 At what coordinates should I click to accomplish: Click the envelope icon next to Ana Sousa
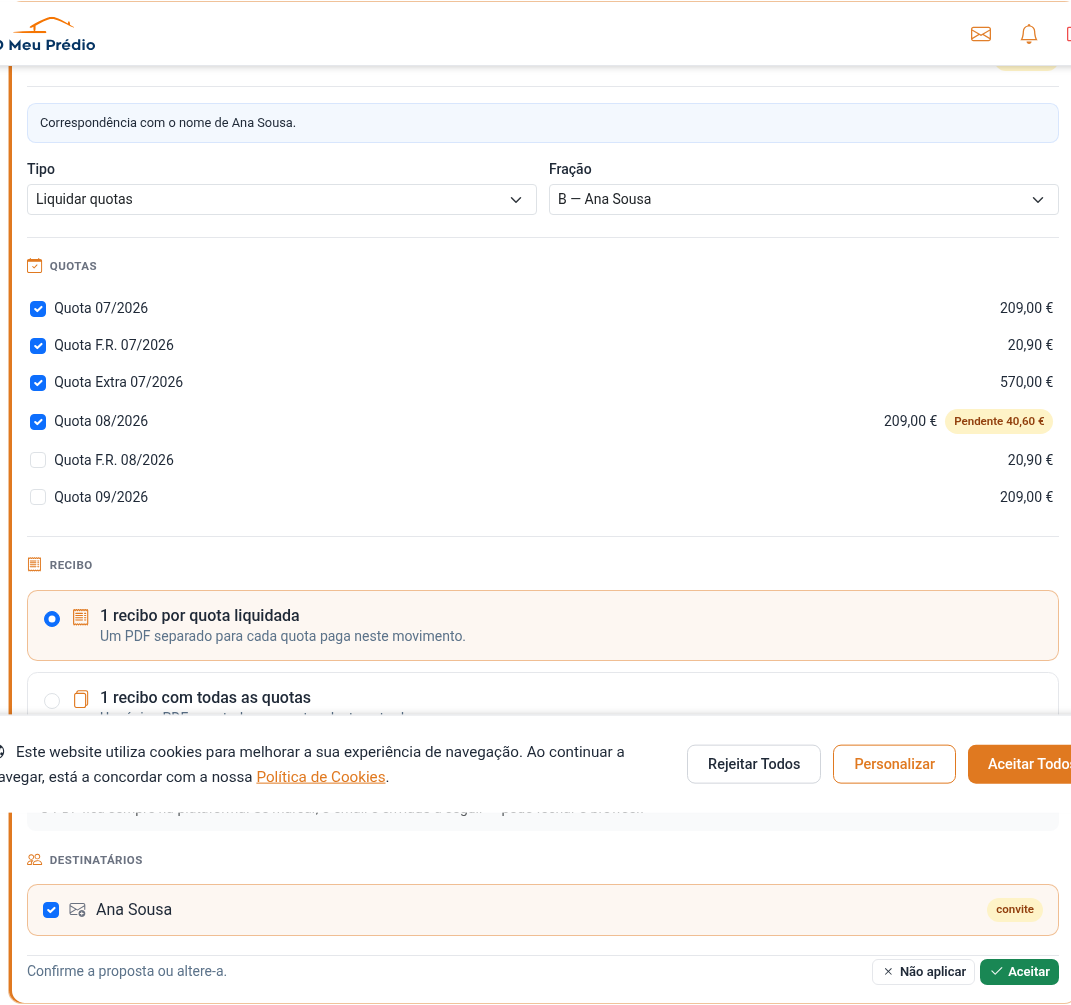(x=77, y=910)
